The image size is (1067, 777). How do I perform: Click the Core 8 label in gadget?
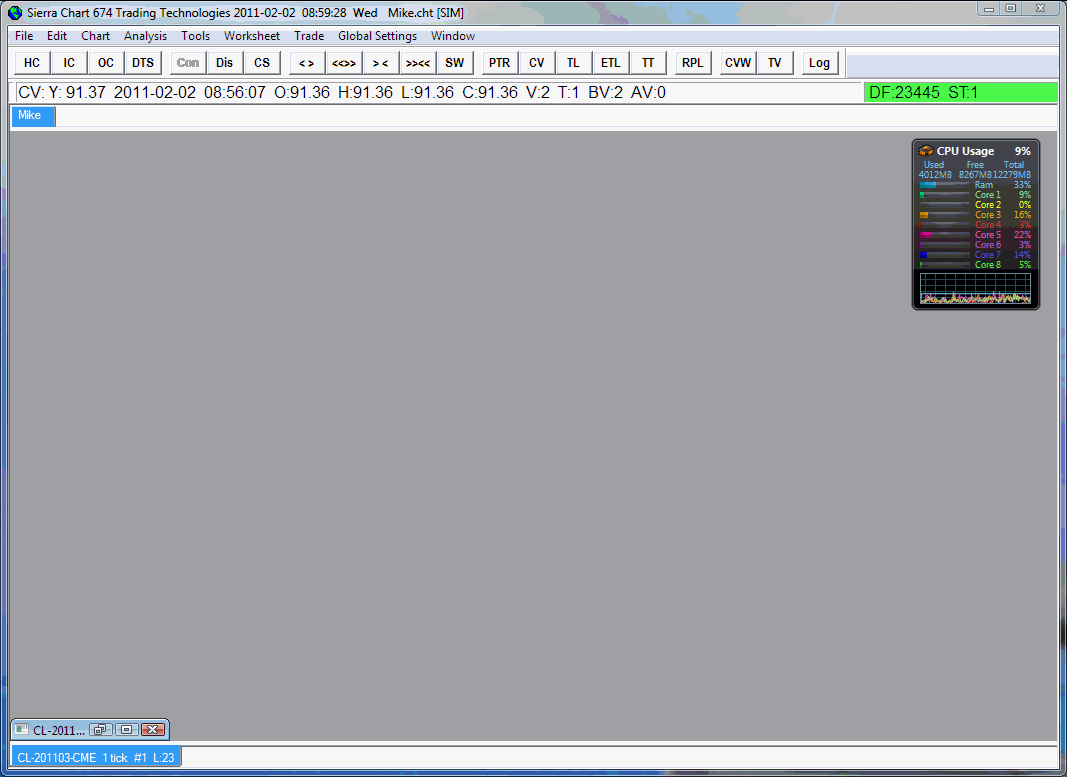(987, 265)
